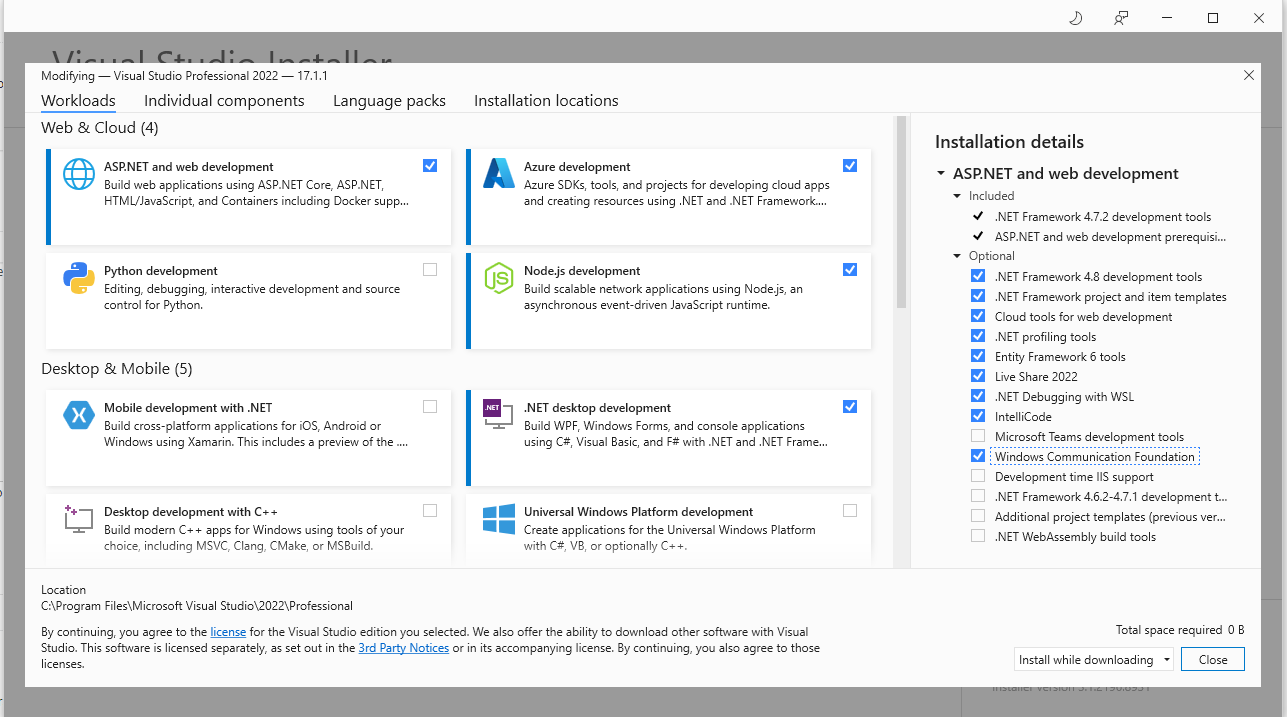This screenshot has height=717, width=1287.
Task: Enable the Python development workload checkbox
Action: coord(430,269)
